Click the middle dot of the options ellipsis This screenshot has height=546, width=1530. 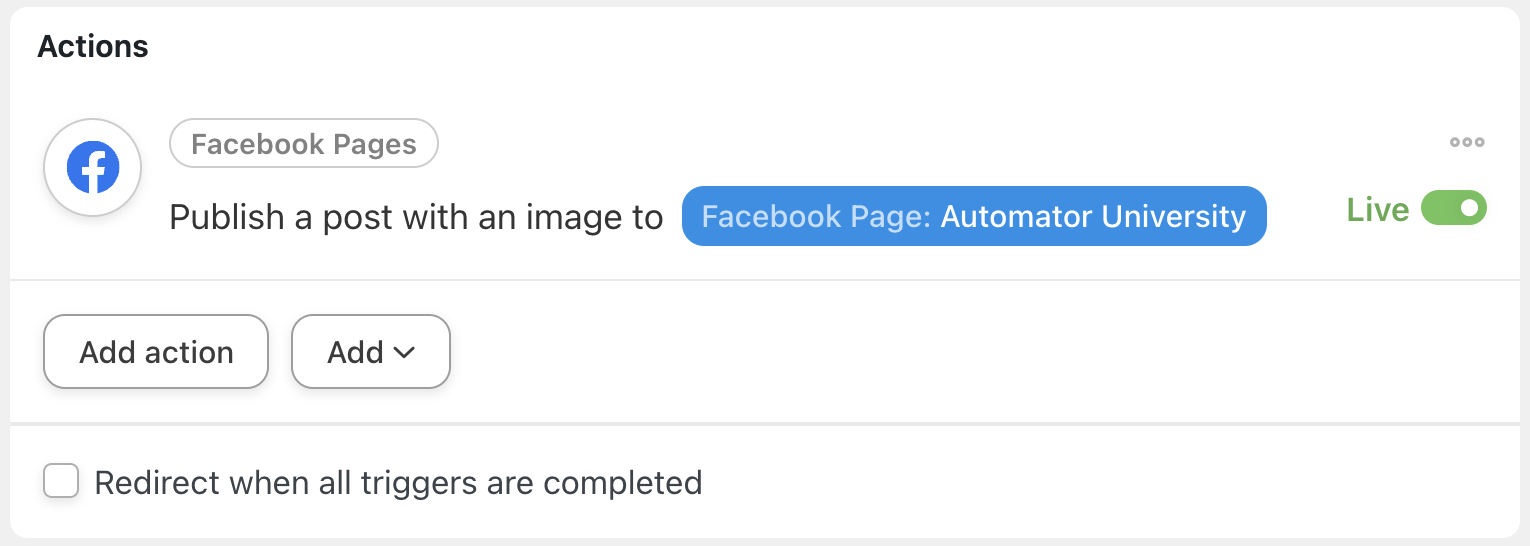click(x=1467, y=142)
